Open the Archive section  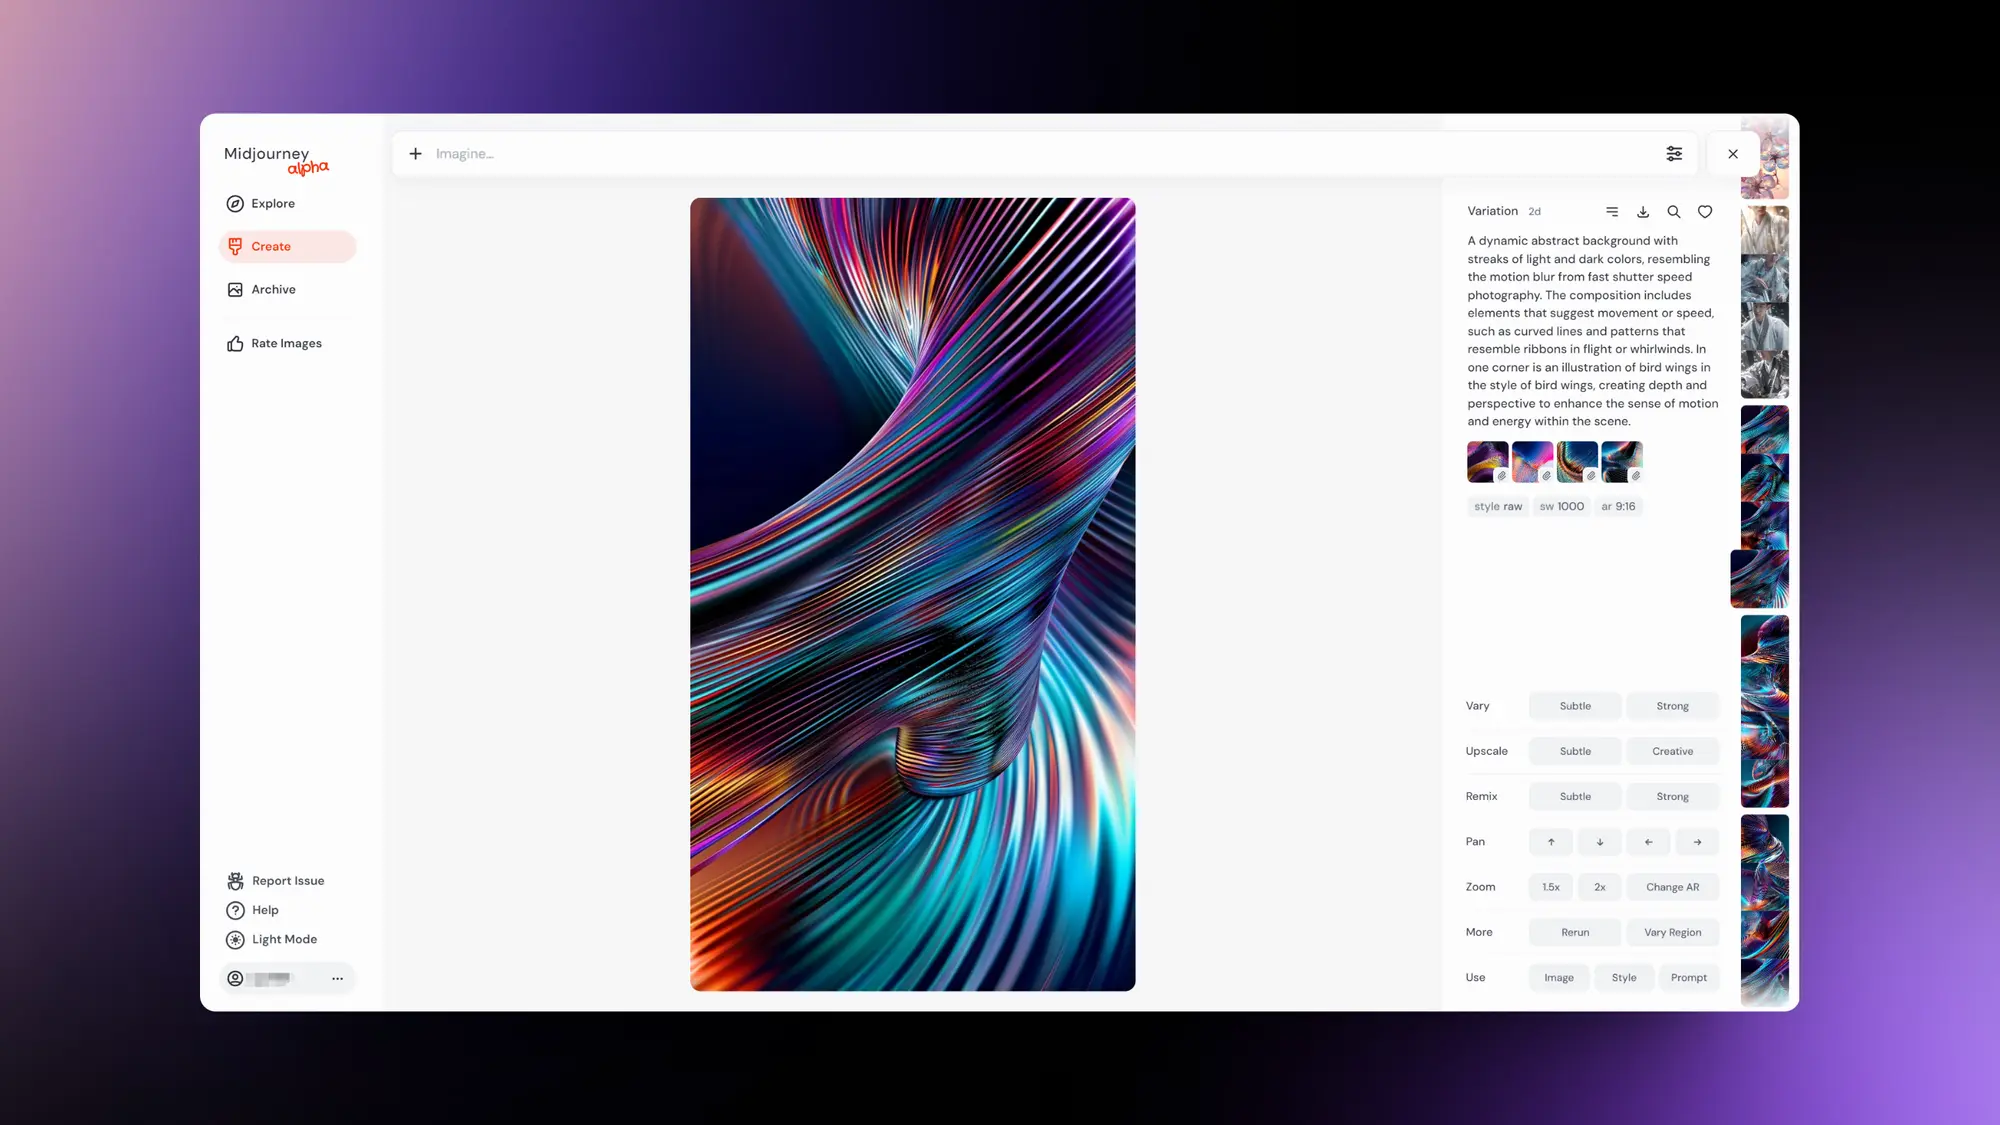(287, 289)
